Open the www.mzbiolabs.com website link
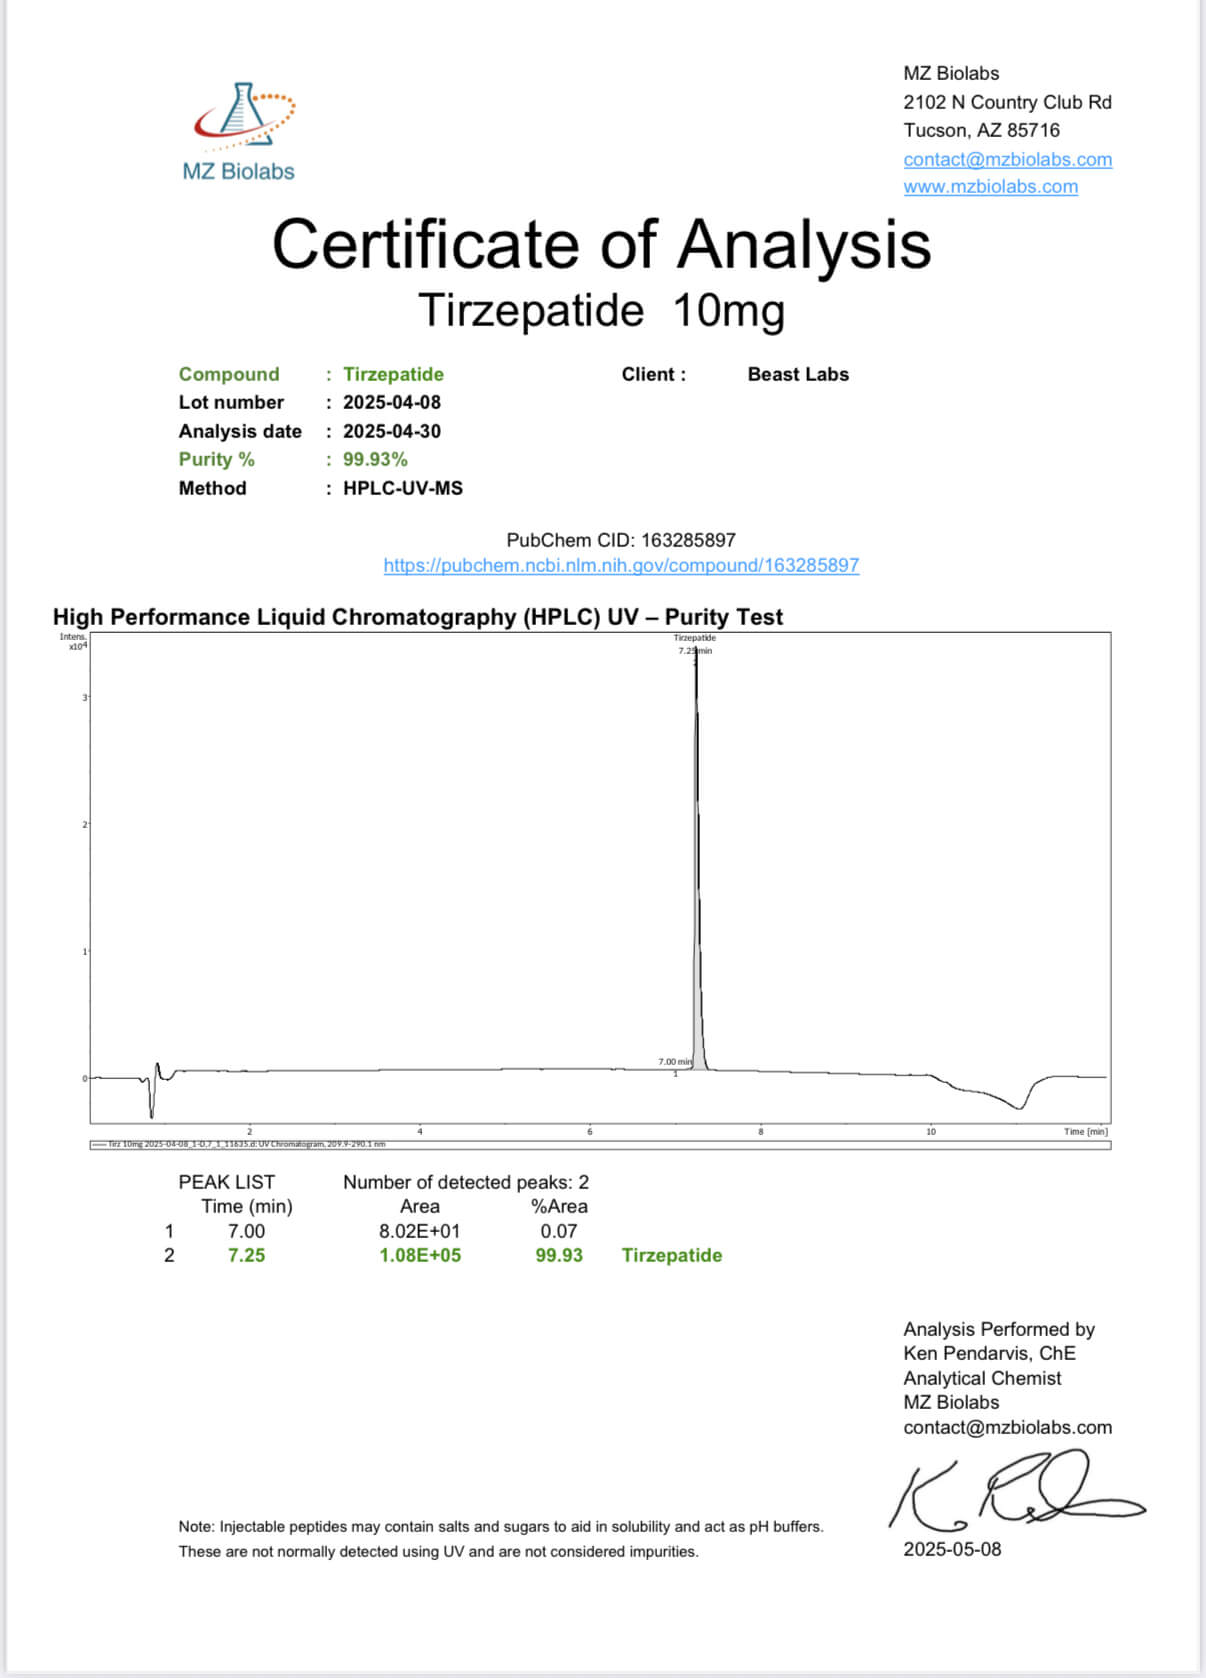The height and width of the screenshot is (1678, 1206). (x=990, y=187)
